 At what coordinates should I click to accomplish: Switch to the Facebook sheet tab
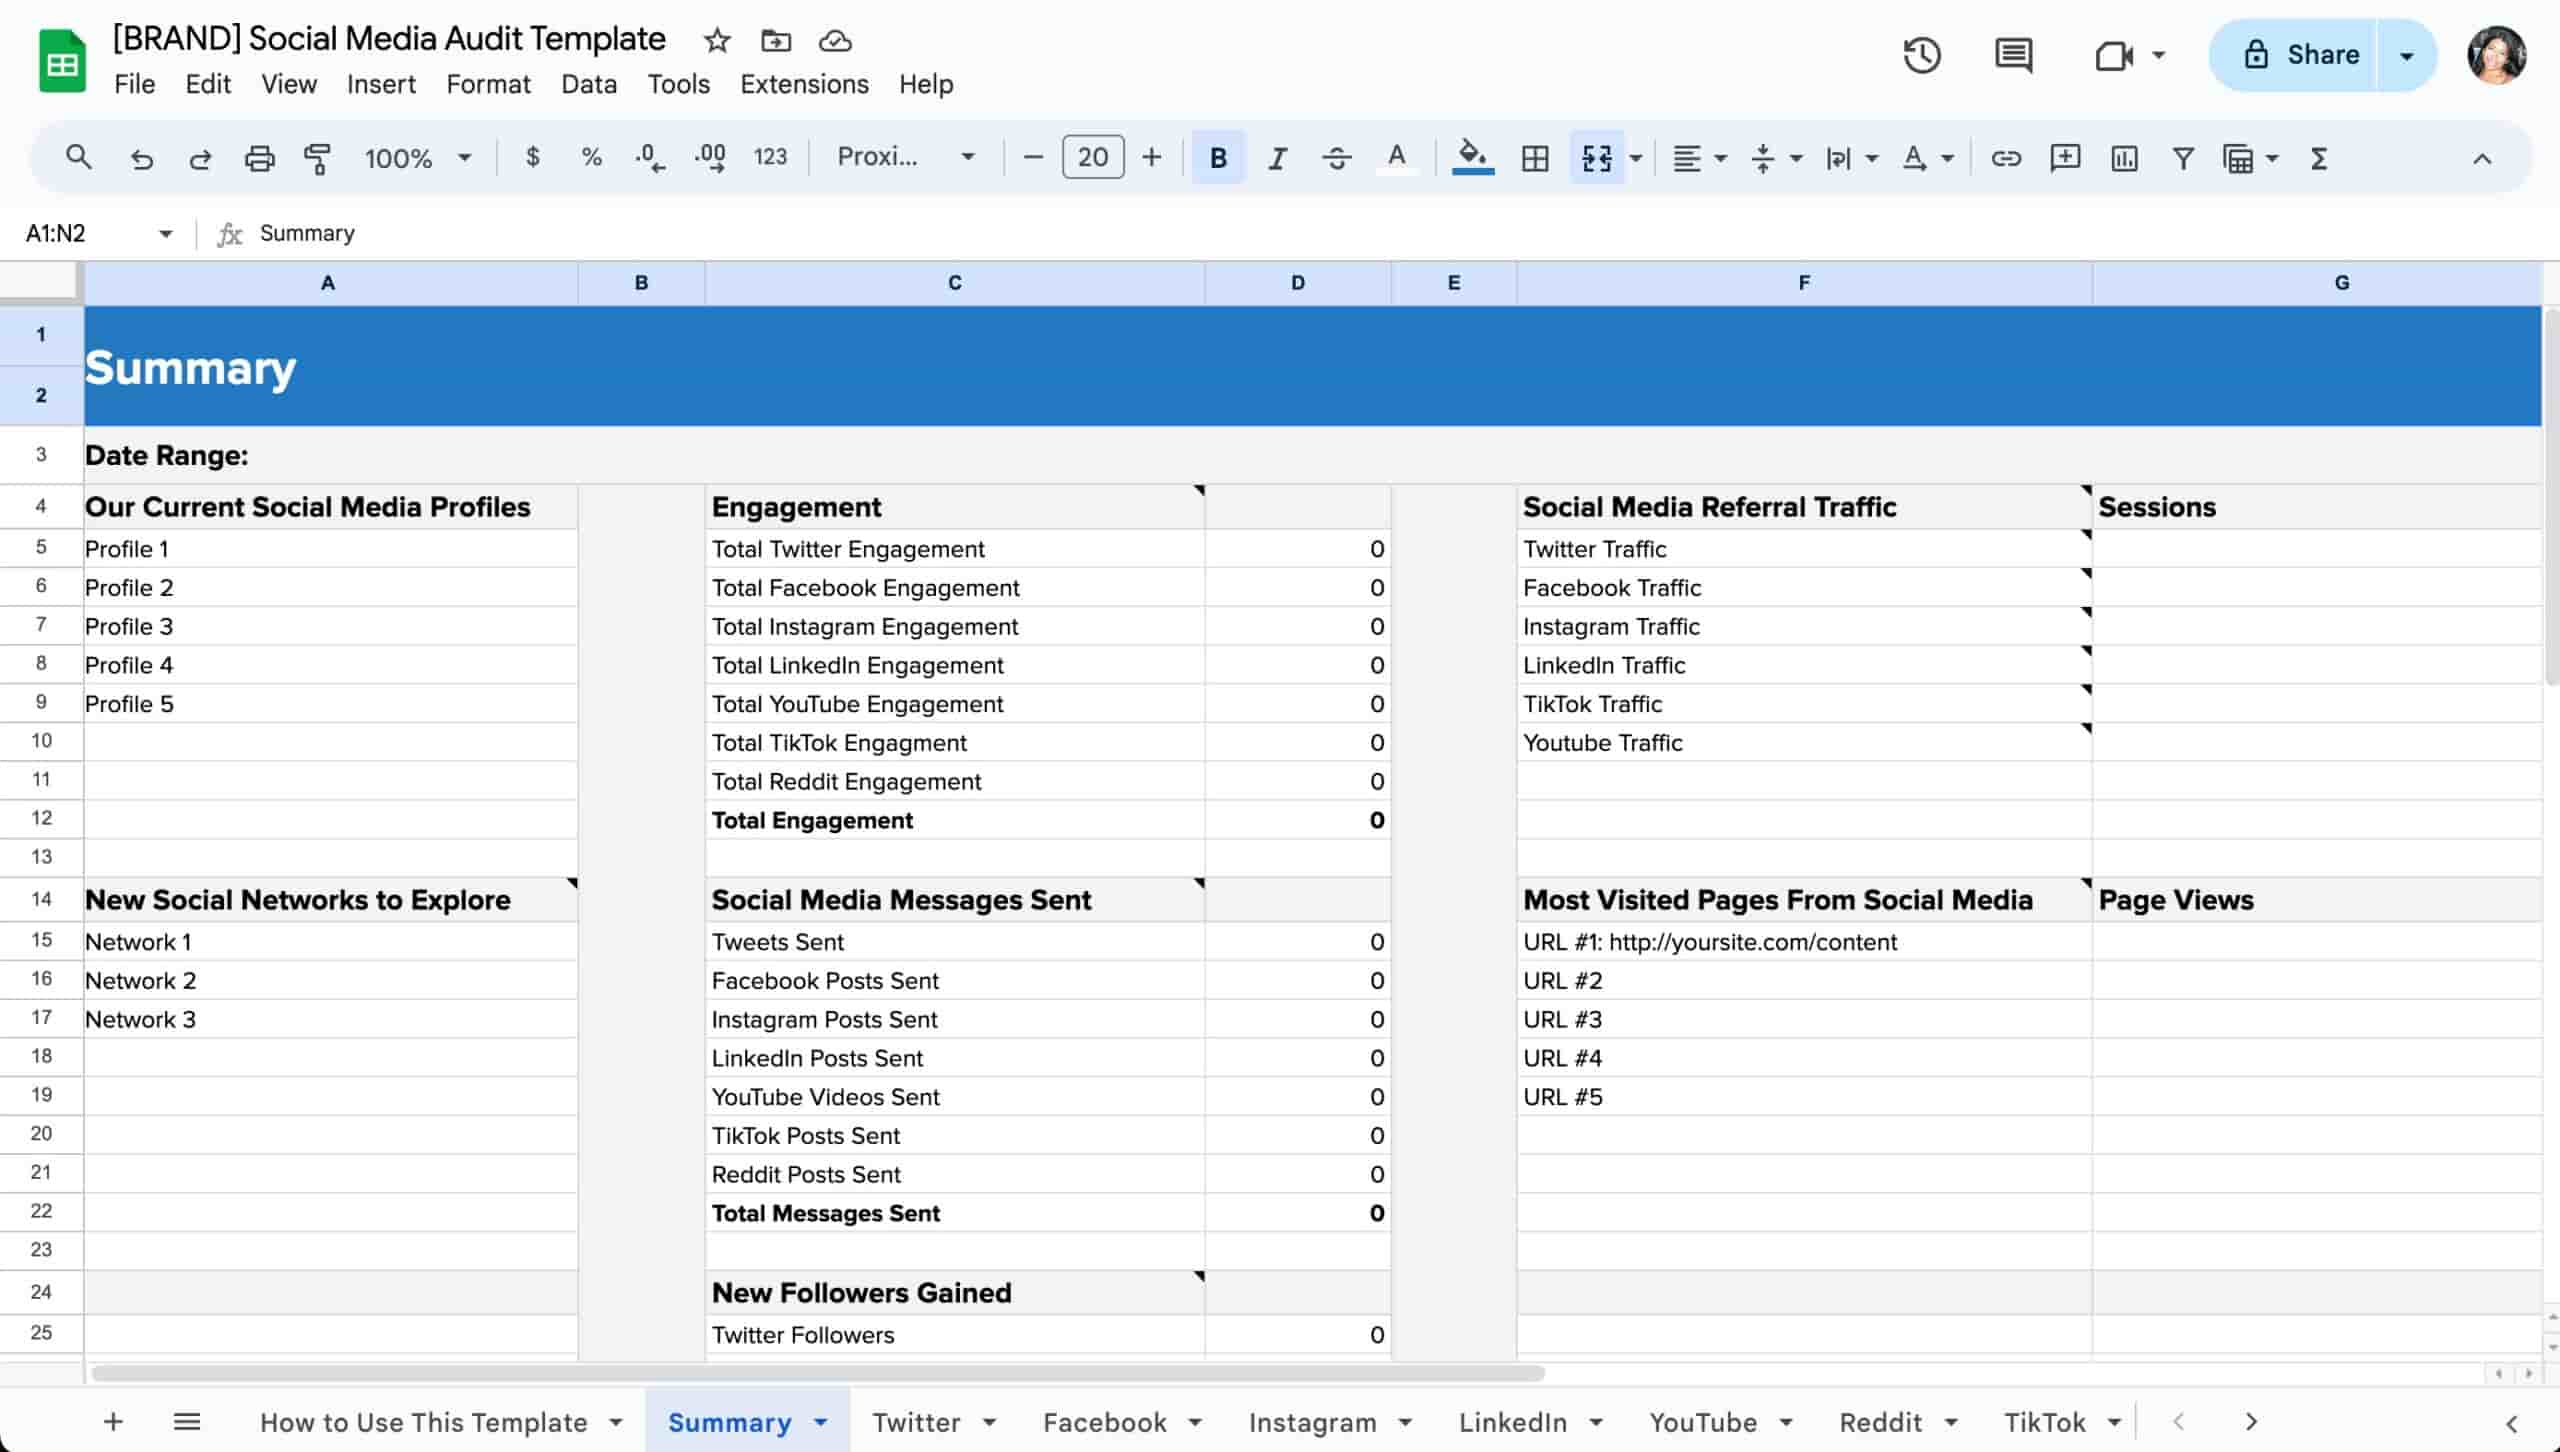(x=1105, y=1421)
